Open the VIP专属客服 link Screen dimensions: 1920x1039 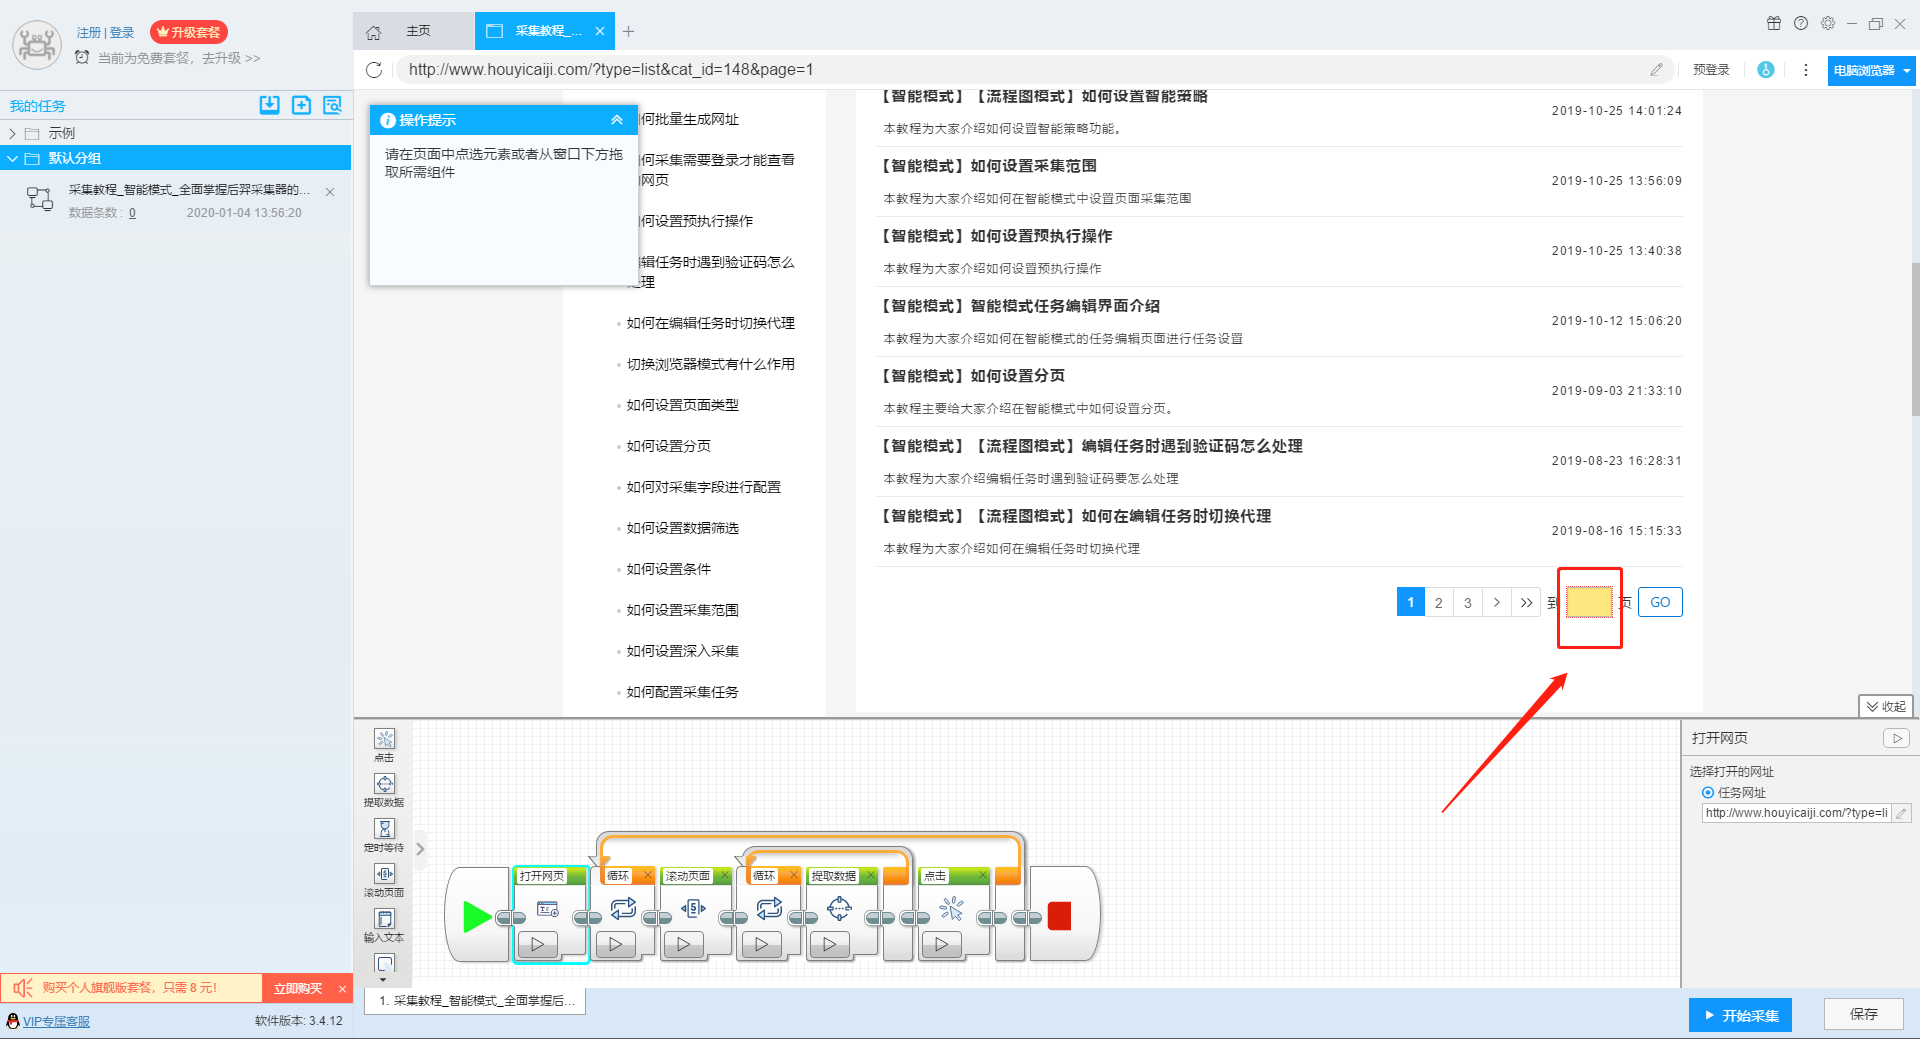coord(56,1021)
